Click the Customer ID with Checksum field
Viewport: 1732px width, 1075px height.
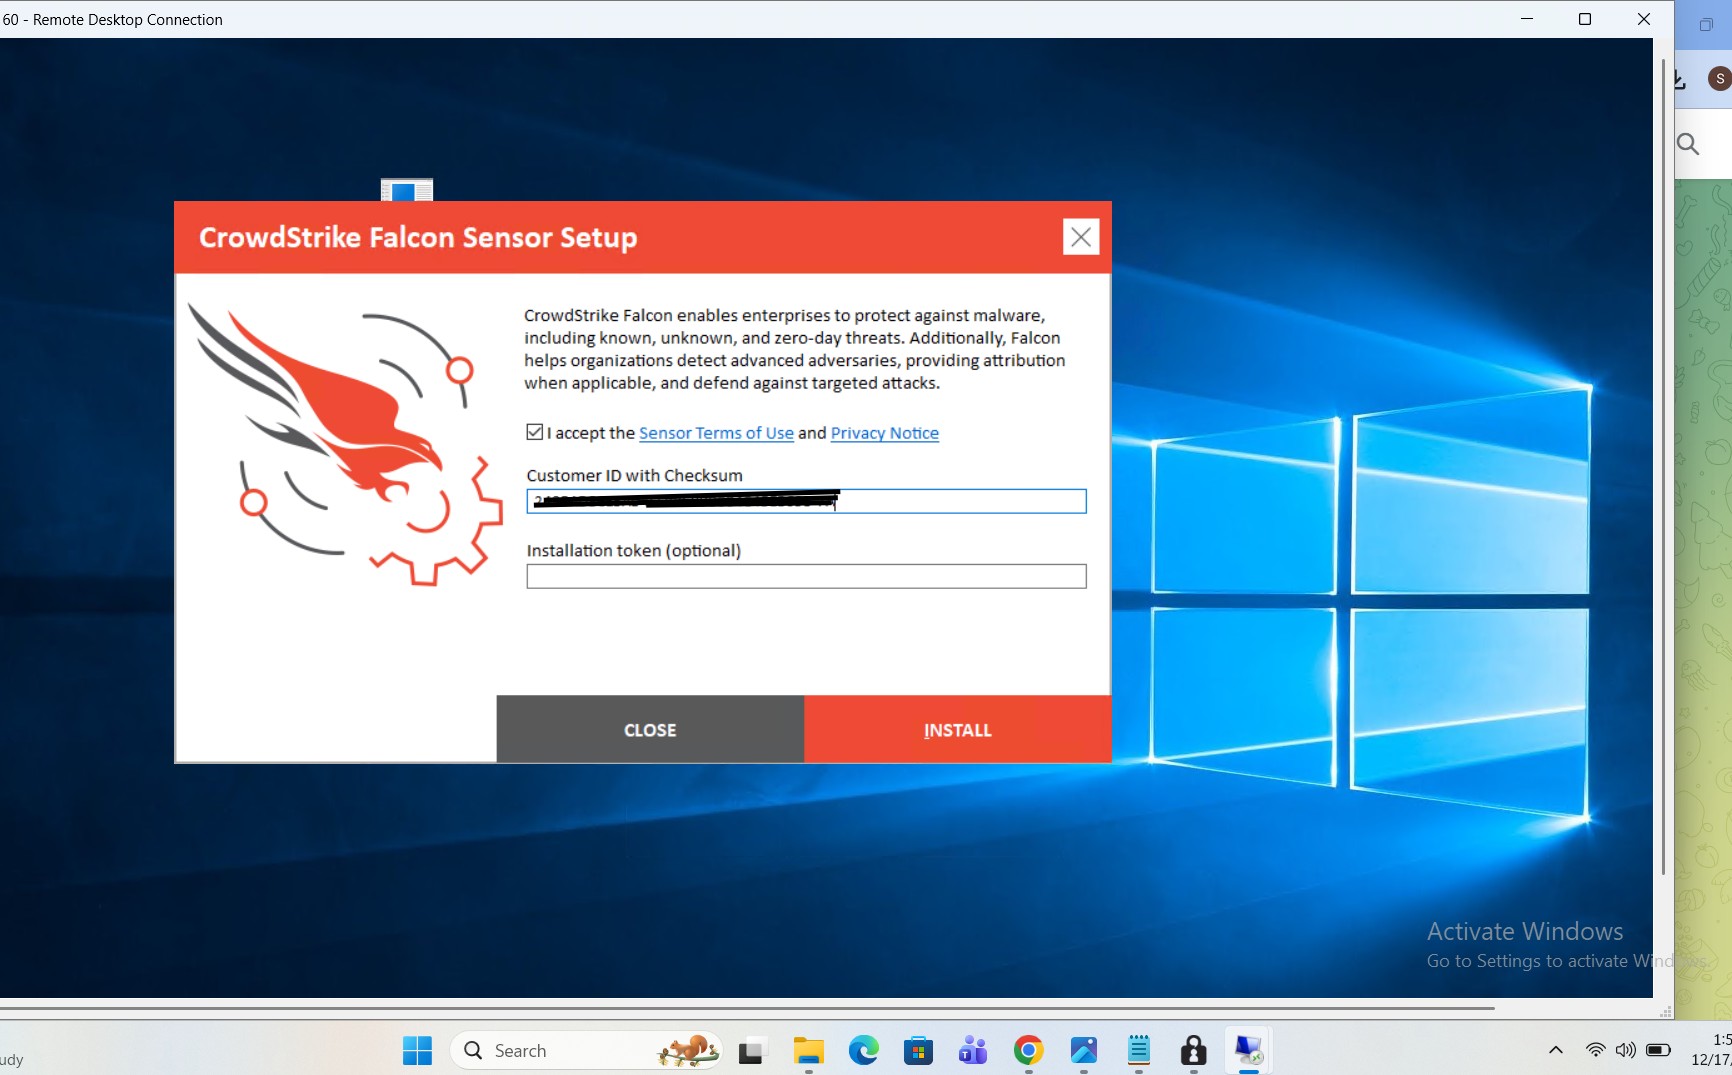pos(806,501)
